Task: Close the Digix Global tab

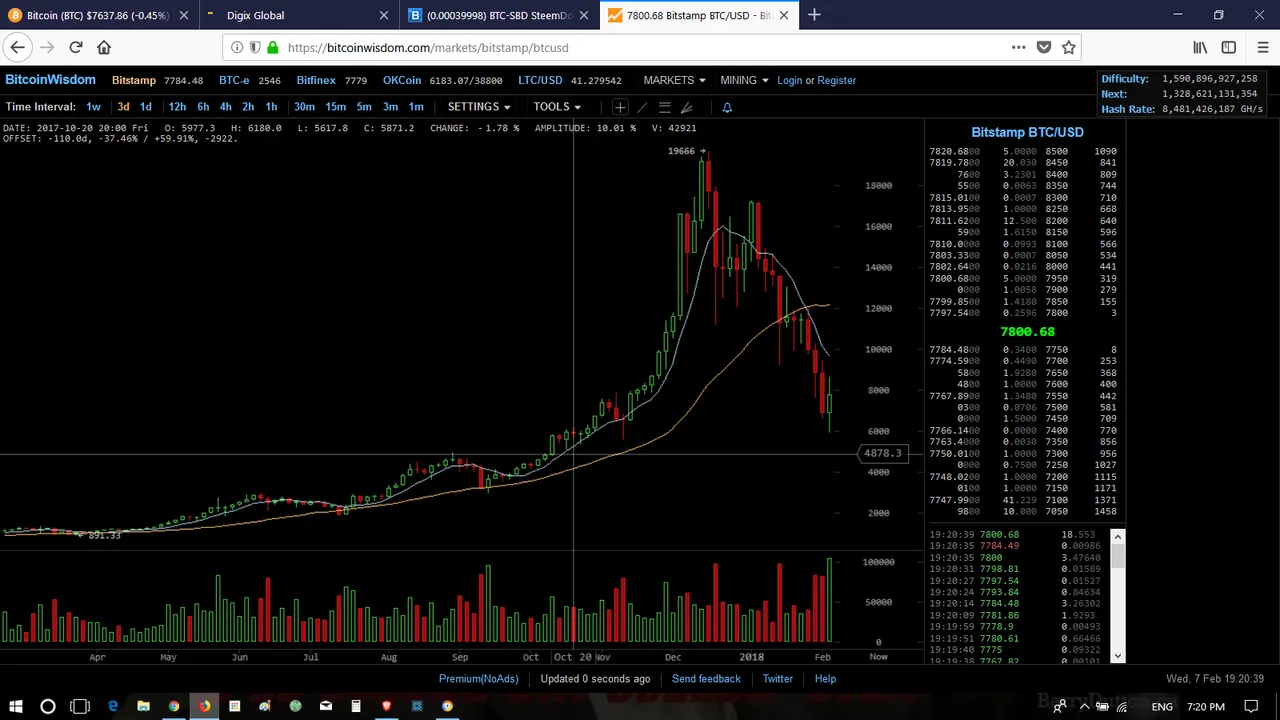Action: (x=384, y=15)
